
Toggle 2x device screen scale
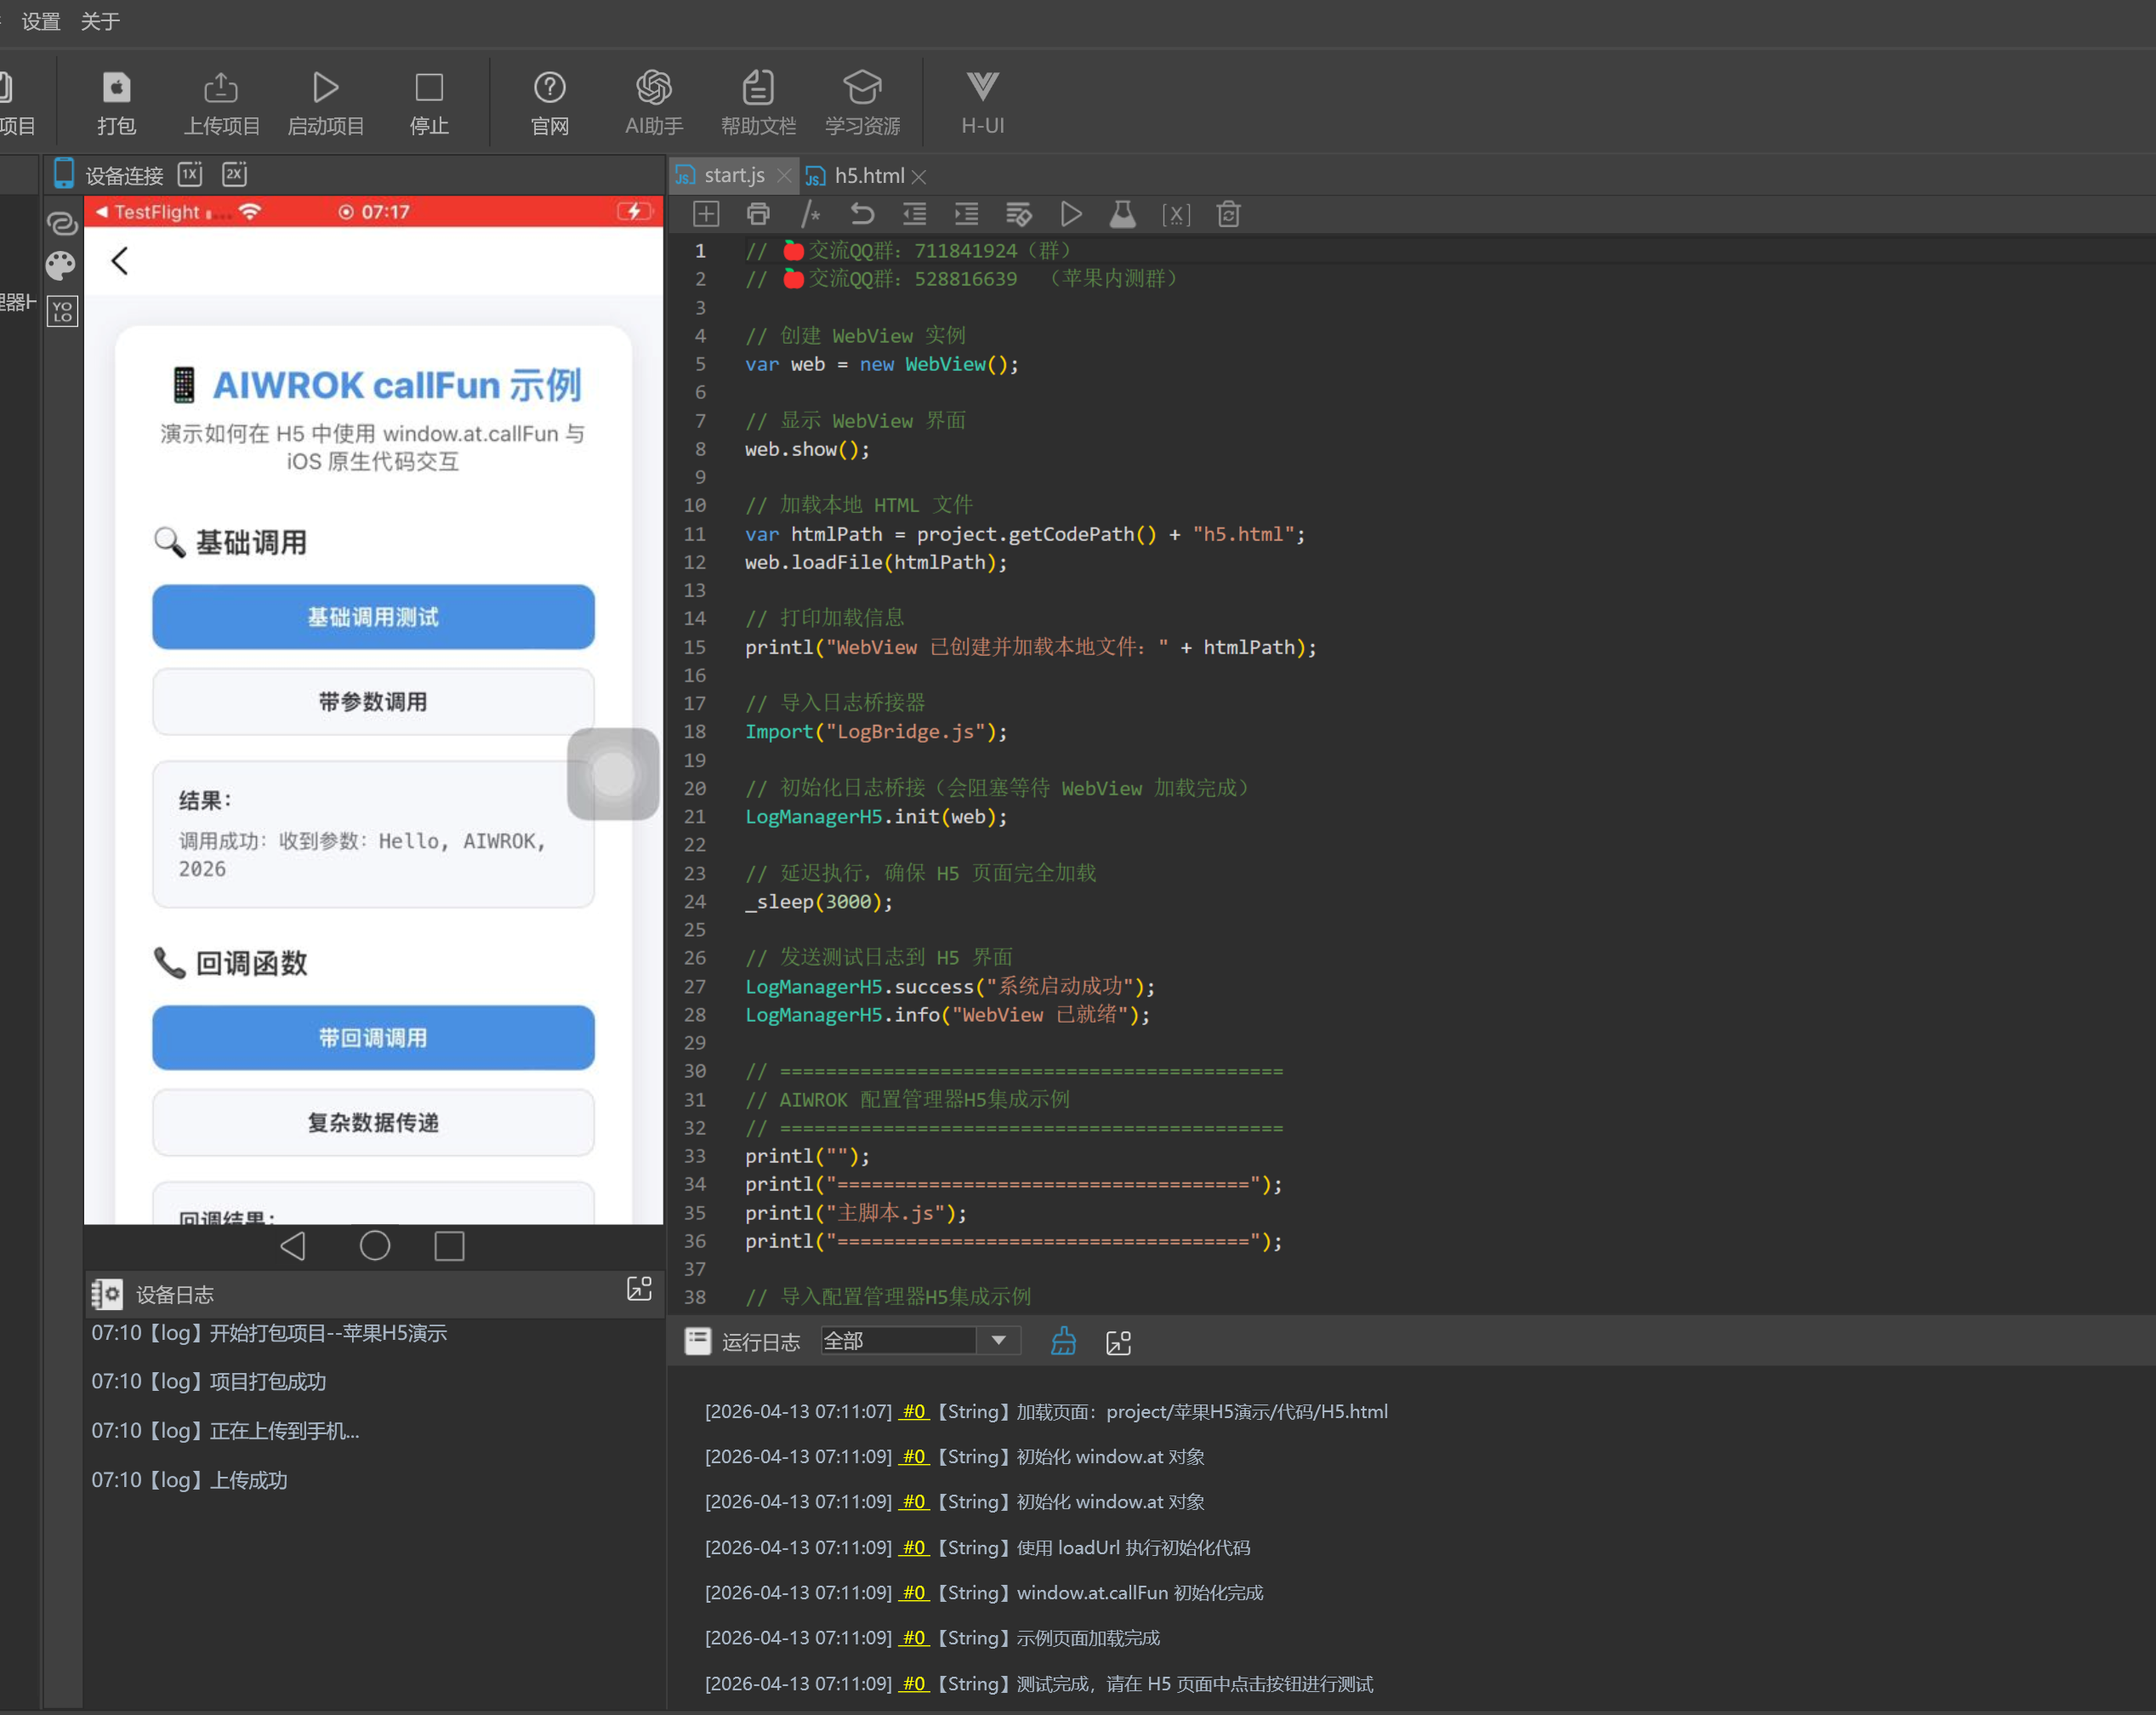235,174
